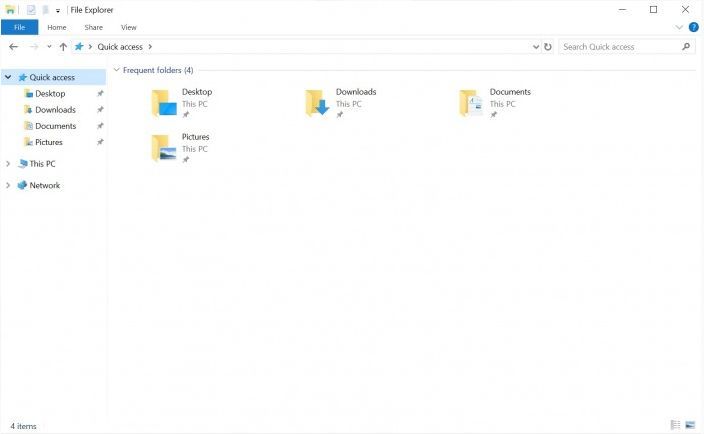Click the back navigation arrow
The width and height of the screenshot is (704, 434).
pyautogui.click(x=13, y=47)
